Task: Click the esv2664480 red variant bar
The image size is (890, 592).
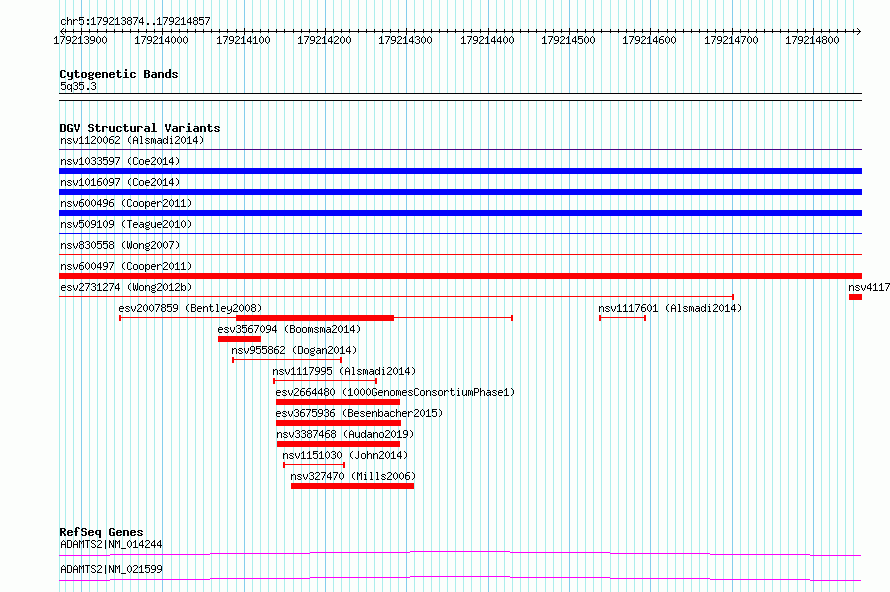Action: [x=338, y=402]
